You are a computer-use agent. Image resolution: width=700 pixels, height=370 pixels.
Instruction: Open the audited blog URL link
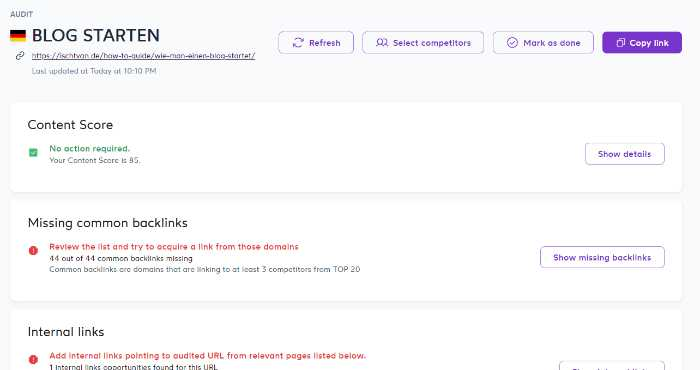point(143,56)
